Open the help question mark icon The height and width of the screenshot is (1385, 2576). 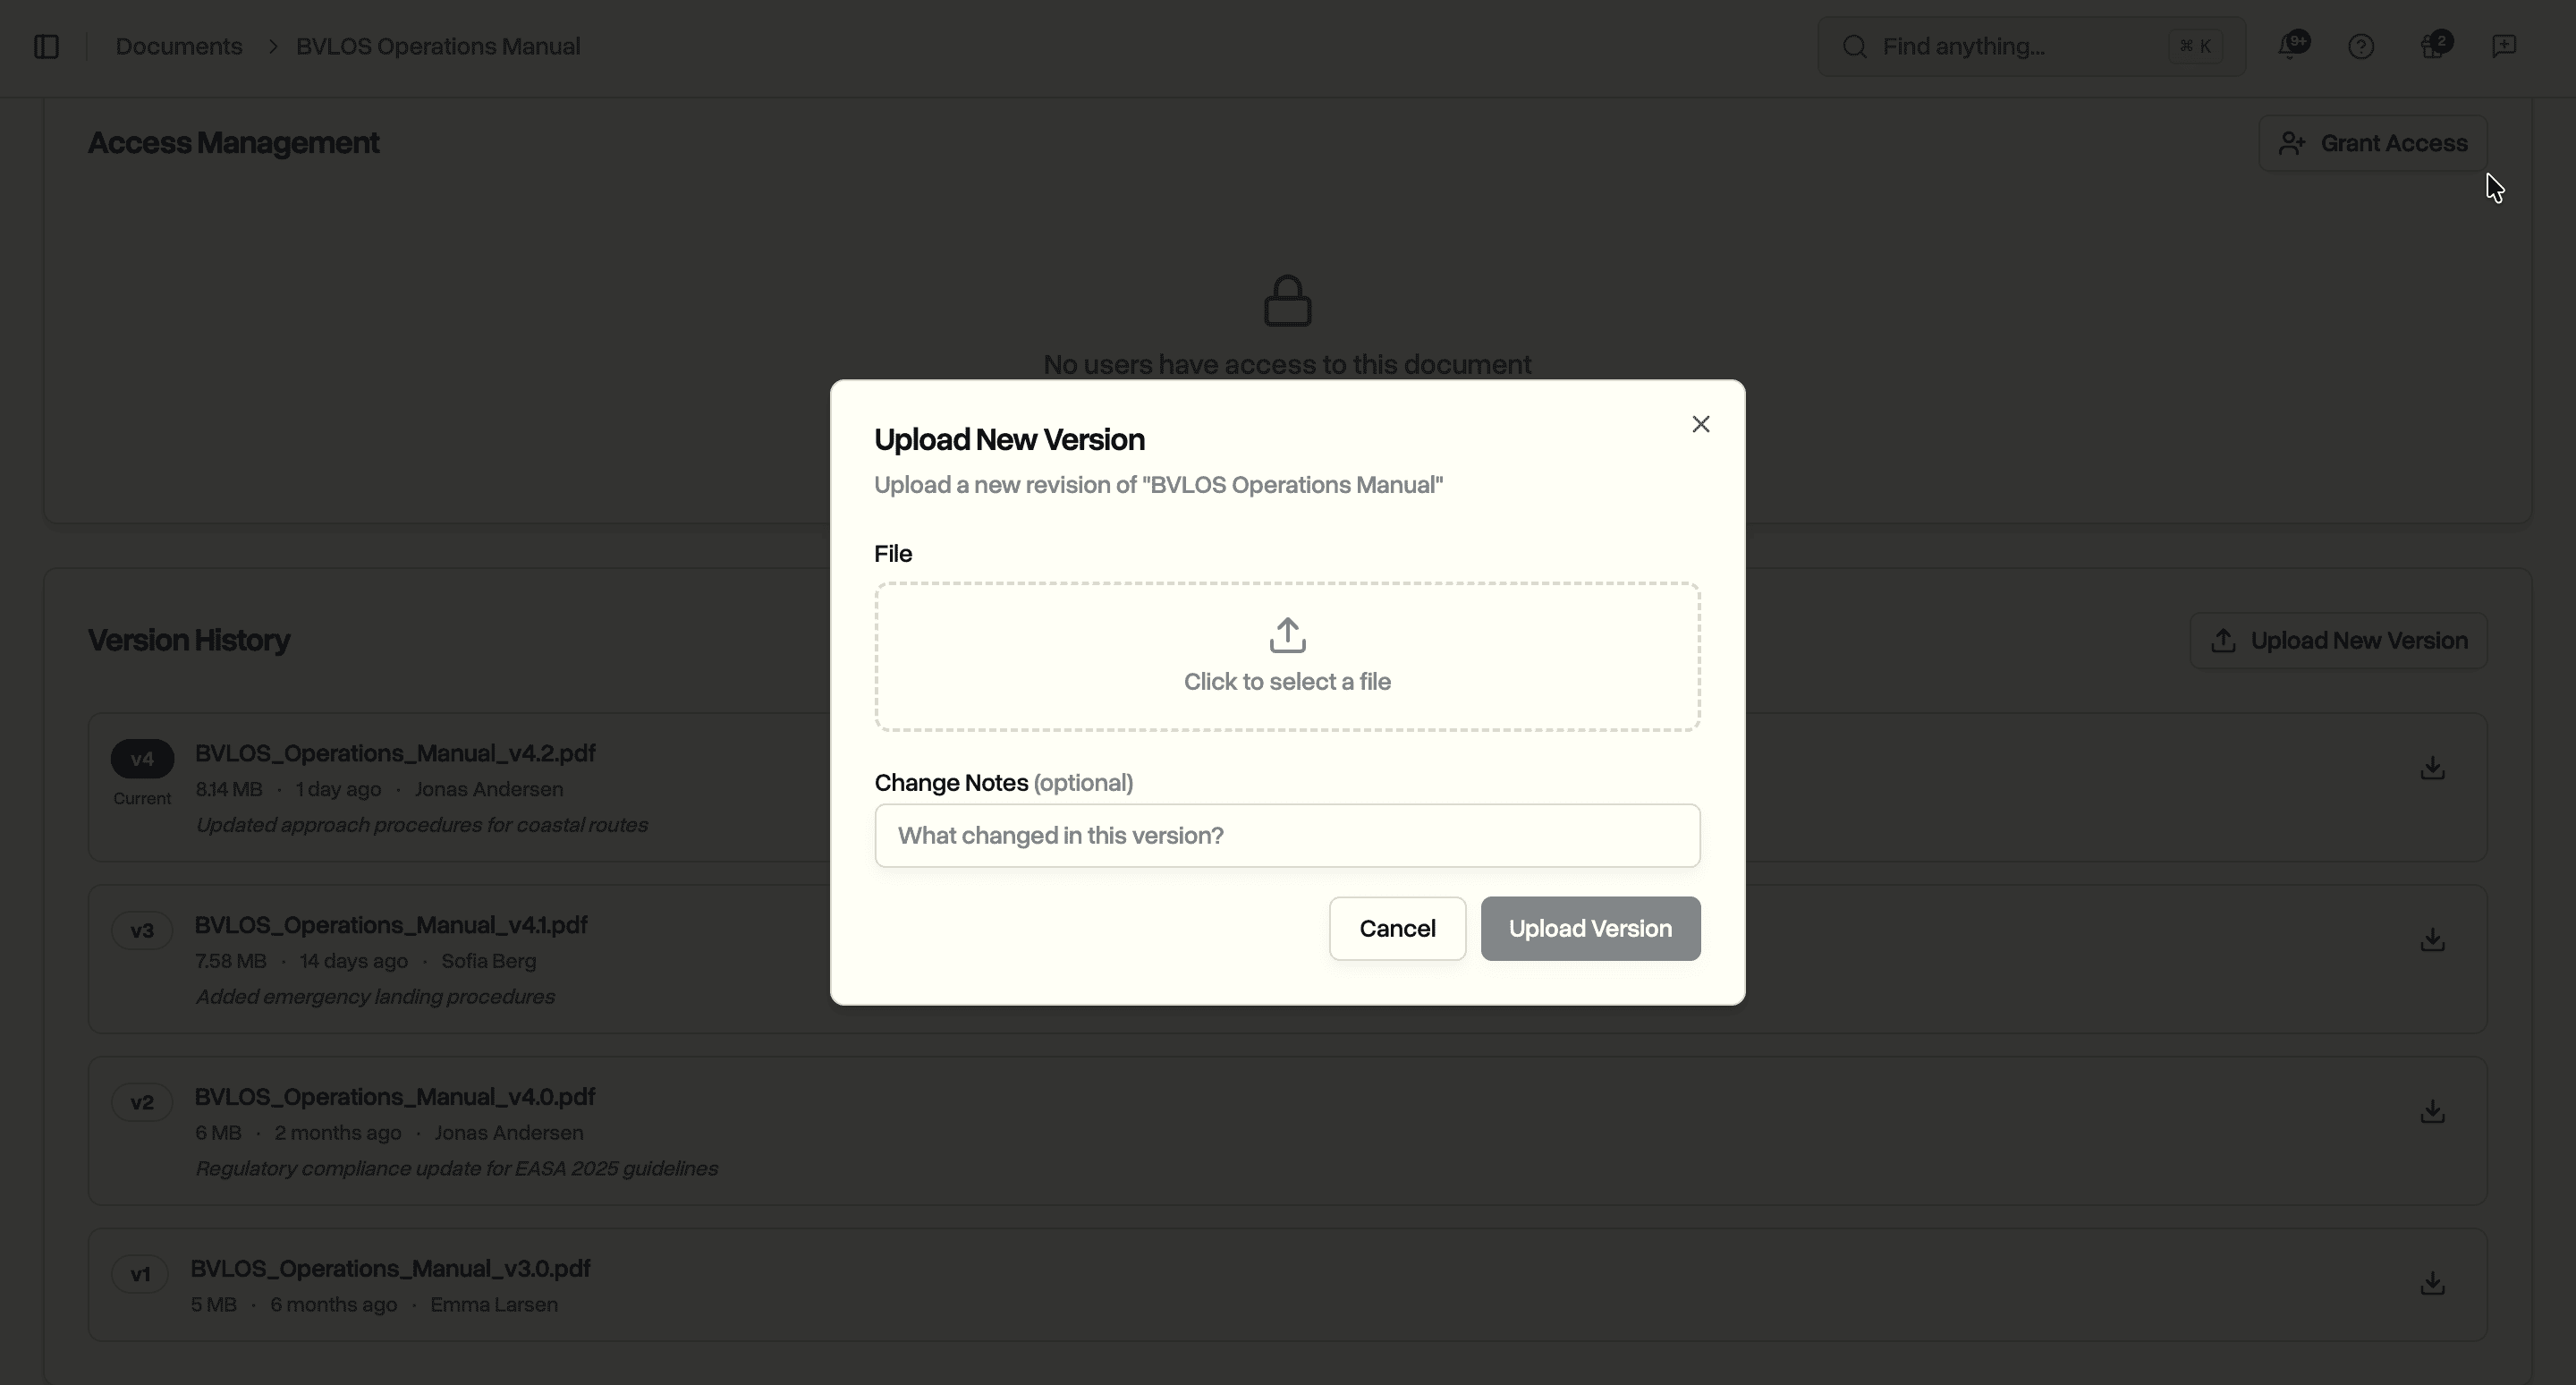(2362, 46)
